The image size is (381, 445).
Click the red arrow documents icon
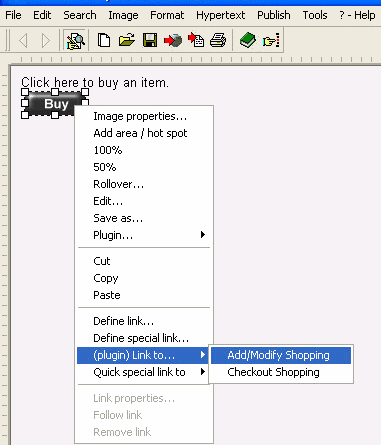coord(196,40)
